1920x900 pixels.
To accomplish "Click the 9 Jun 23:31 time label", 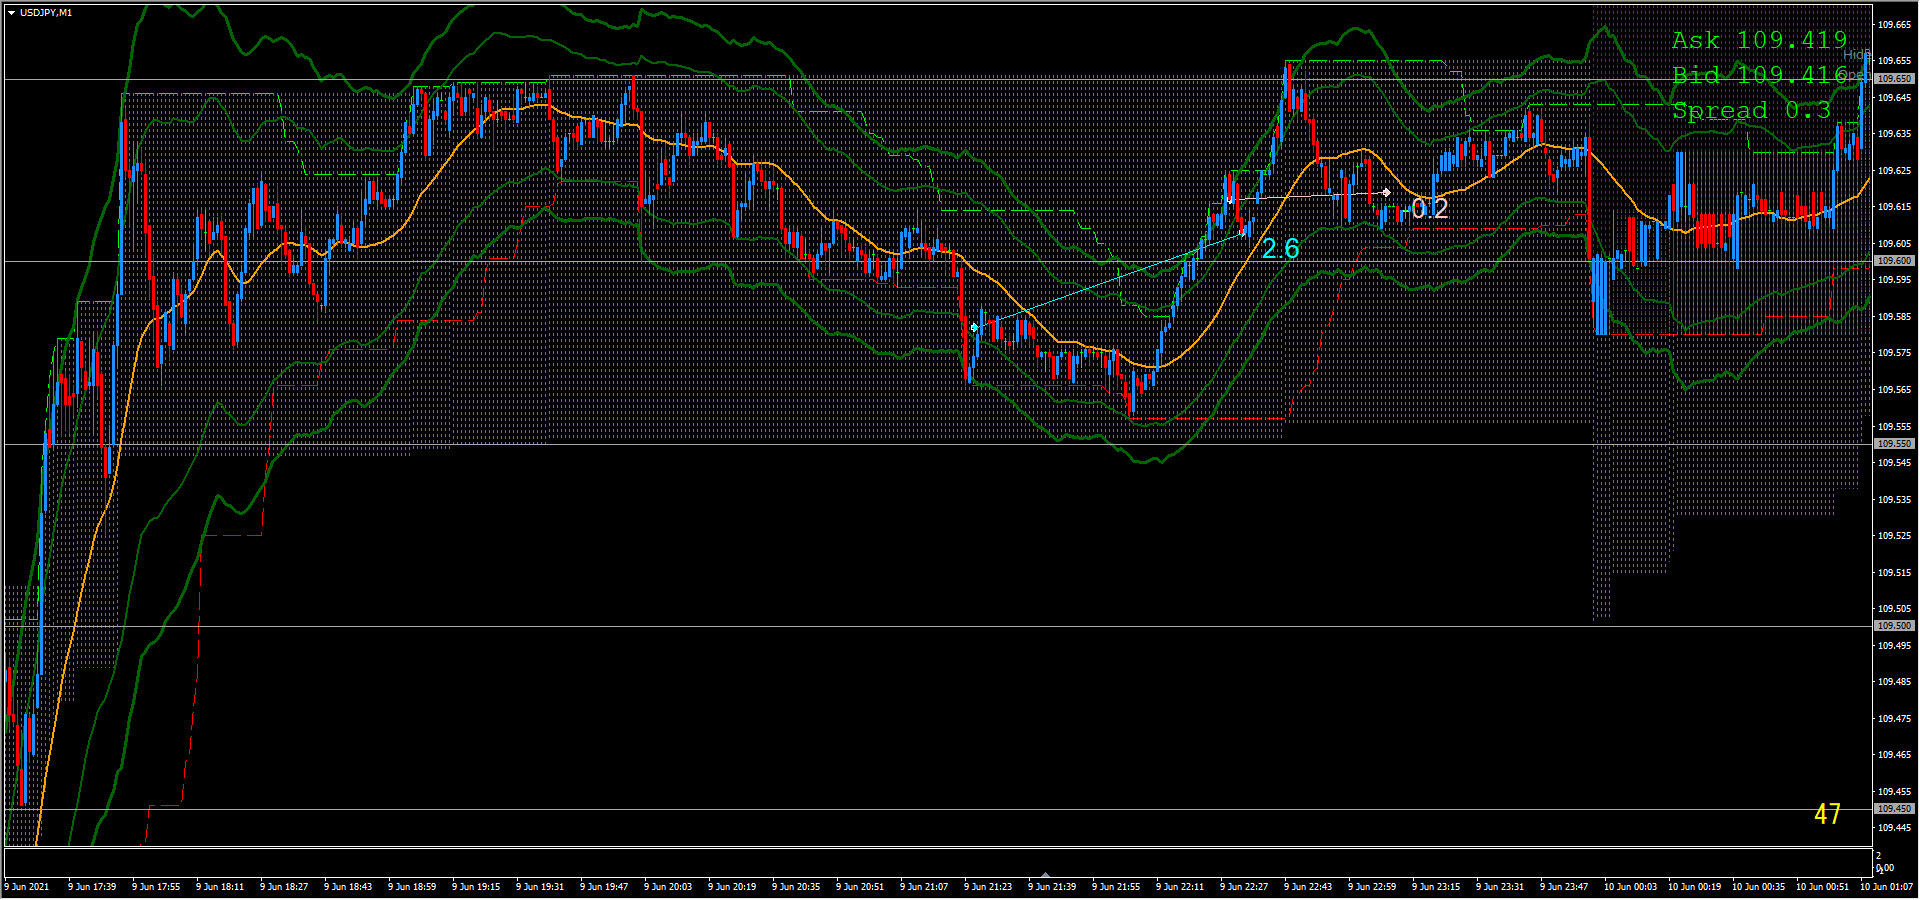I will (1500, 887).
